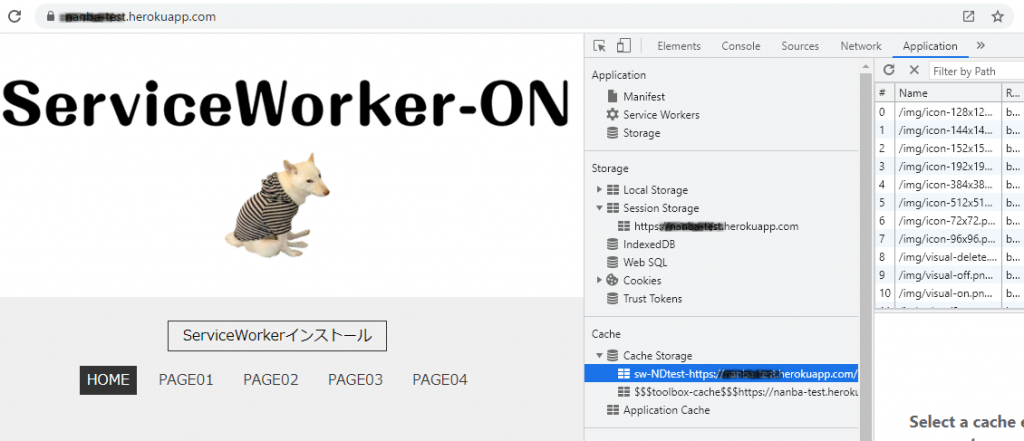Viewport: 1024px width, 441px height.
Task: Open page in app icon in address bar
Action: click(x=968, y=17)
